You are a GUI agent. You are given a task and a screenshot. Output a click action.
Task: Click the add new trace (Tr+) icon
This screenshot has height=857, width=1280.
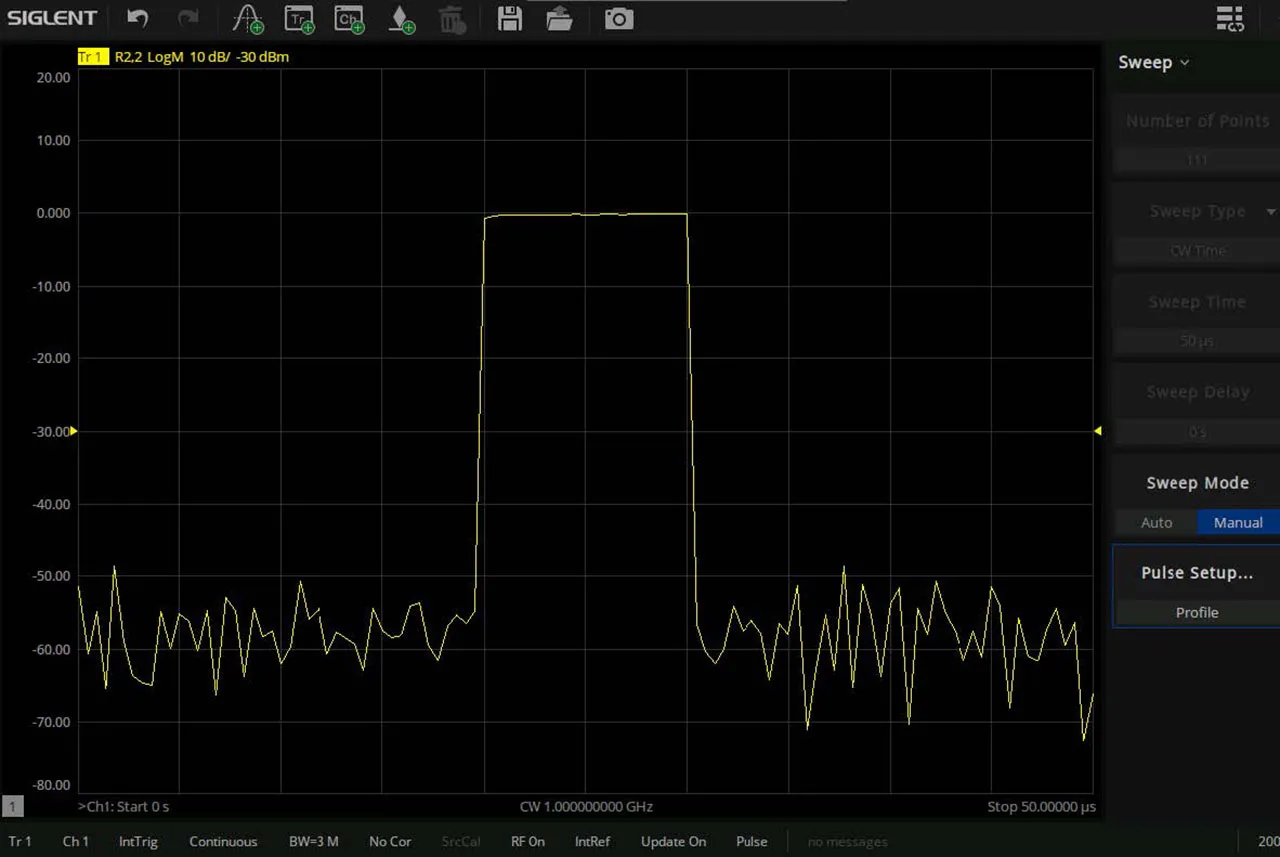[x=298, y=19]
